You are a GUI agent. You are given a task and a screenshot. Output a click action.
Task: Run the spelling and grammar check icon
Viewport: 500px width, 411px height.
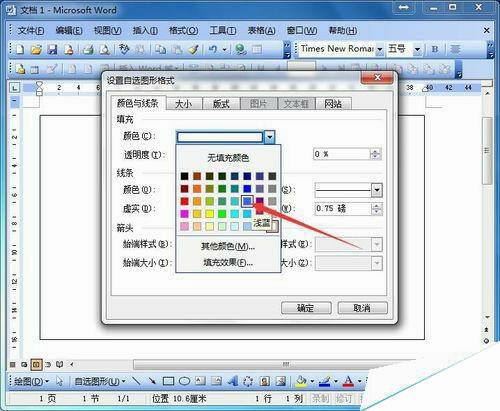coord(124,50)
